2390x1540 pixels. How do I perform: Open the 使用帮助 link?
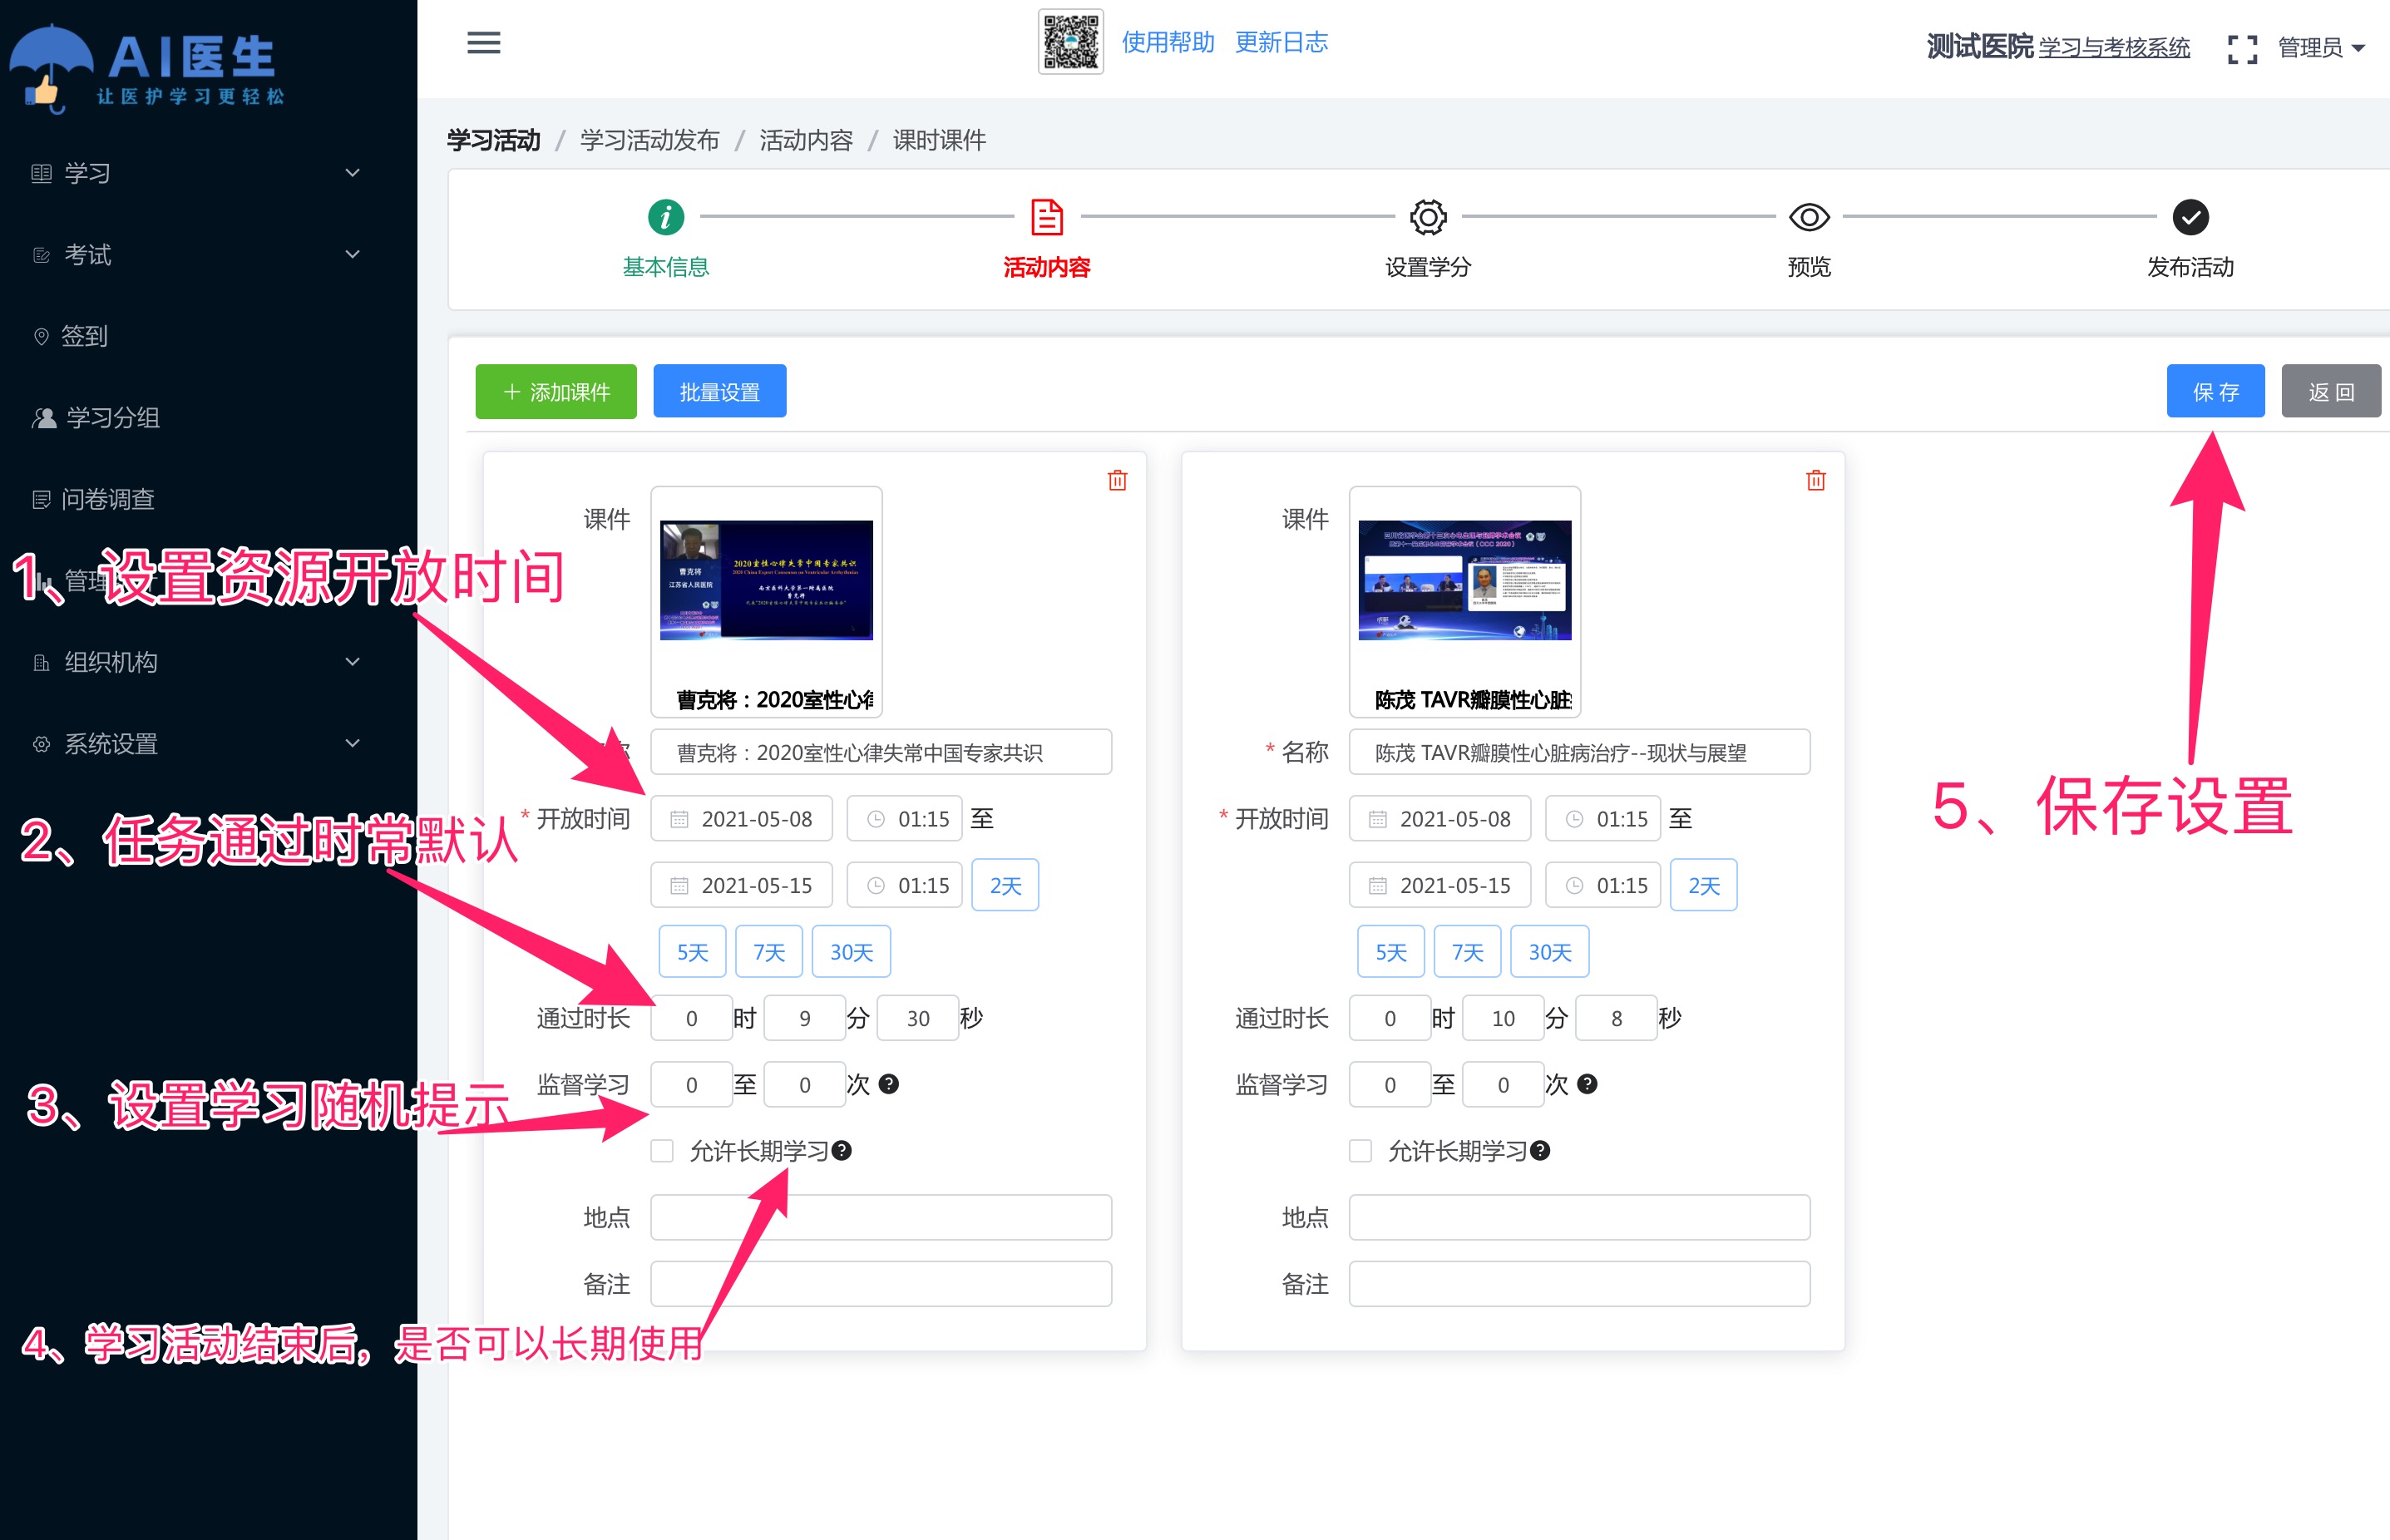click(x=1168, y=42)
